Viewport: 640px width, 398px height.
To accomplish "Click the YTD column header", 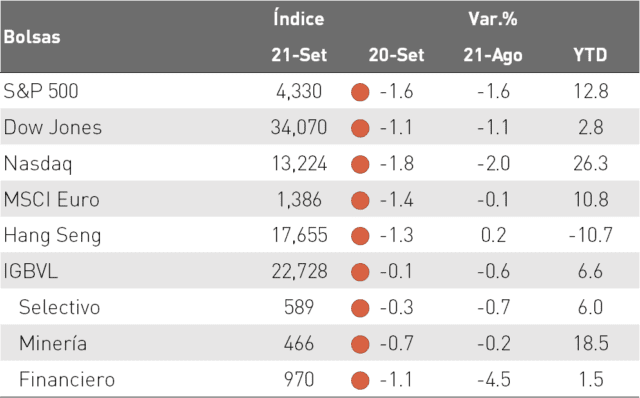I will click(590, 55).
